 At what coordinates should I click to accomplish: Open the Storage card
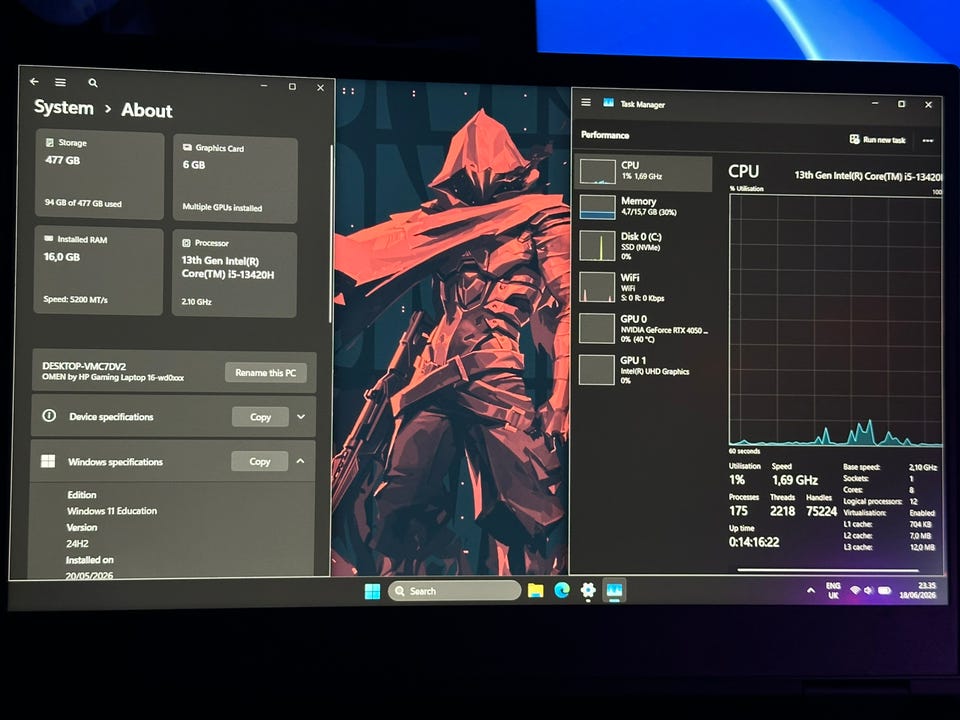pyautogui.click(x=100, y=174)
